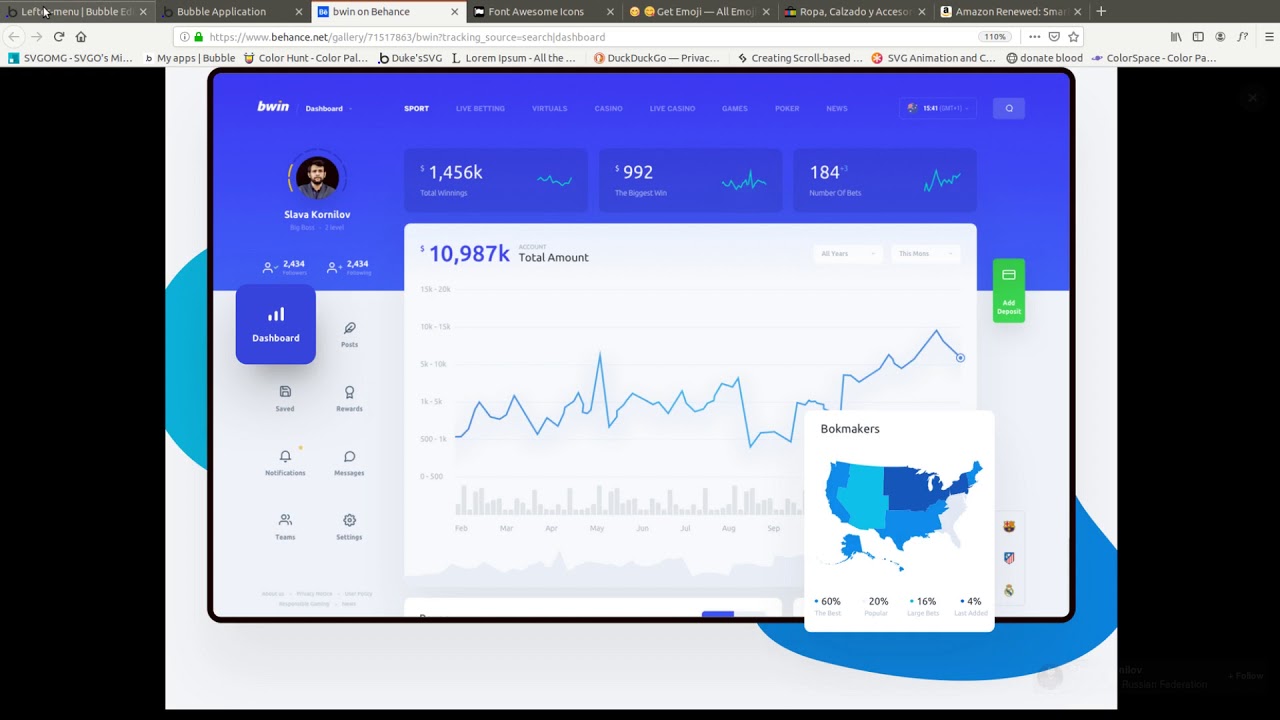1280x720 pixels.
Task: Click Slava Kornilov's profile avatar
Action: 317,178
